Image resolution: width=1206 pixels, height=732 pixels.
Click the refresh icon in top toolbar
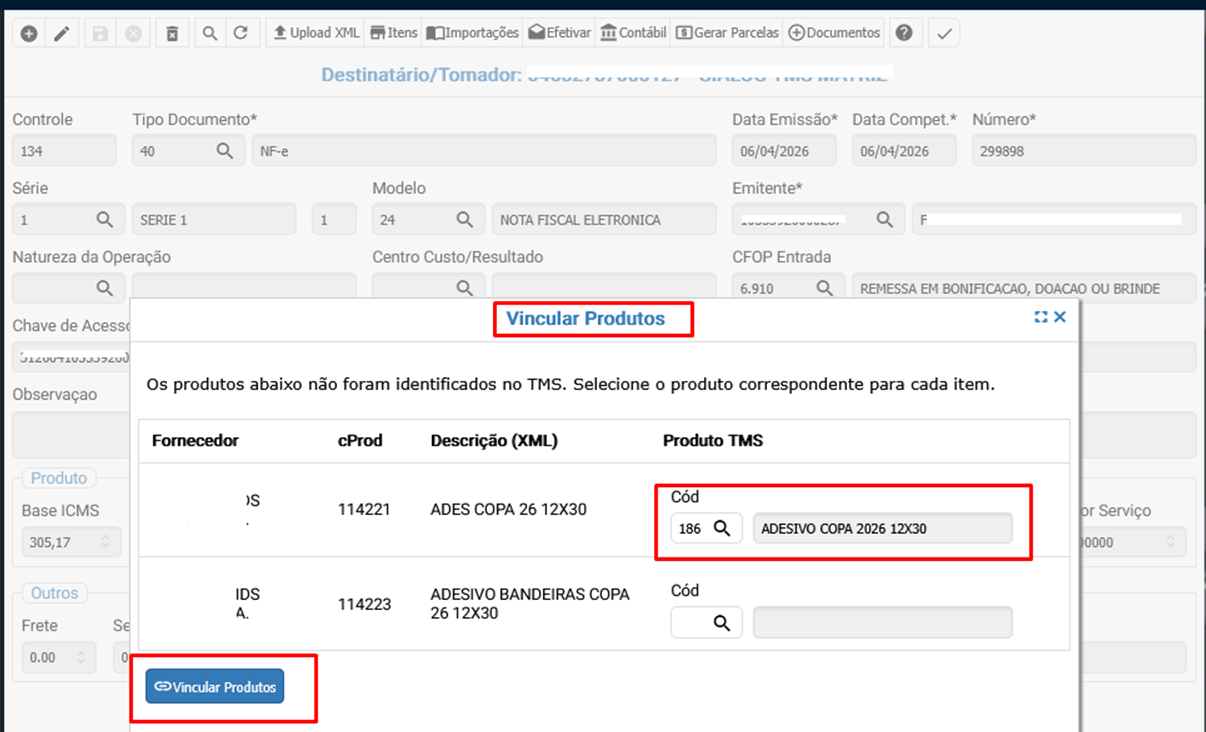point(240,33)
